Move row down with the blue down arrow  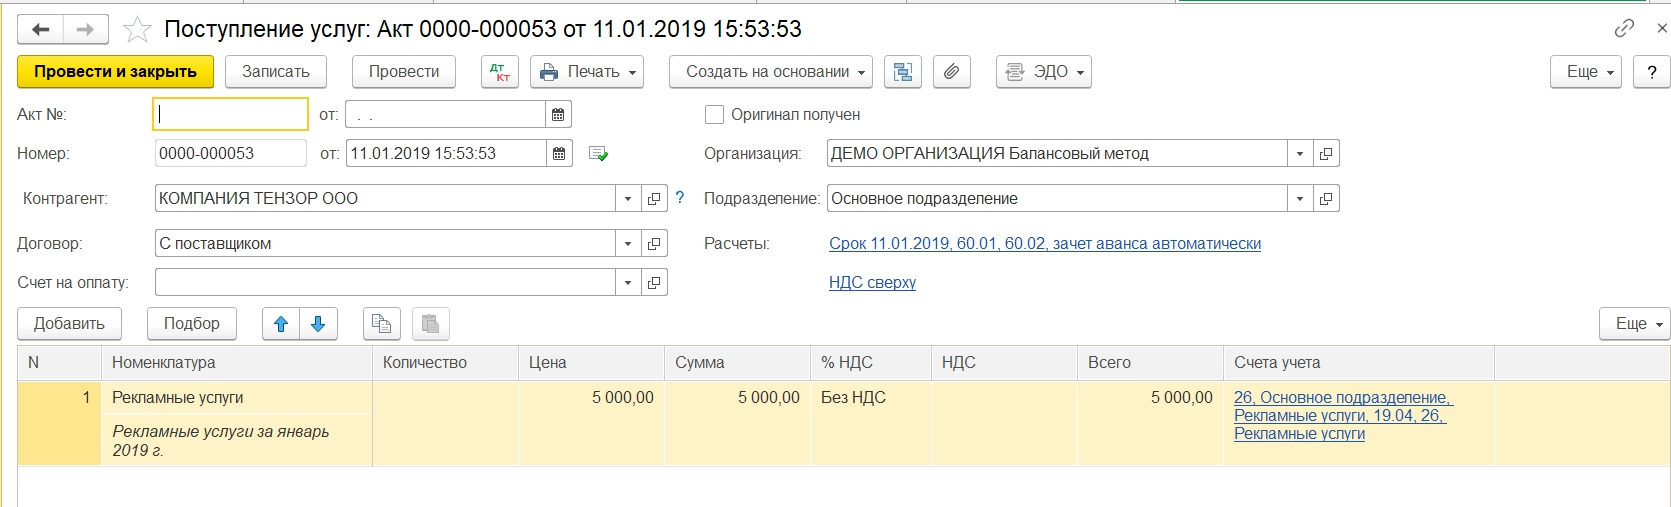tap(318, 324)
